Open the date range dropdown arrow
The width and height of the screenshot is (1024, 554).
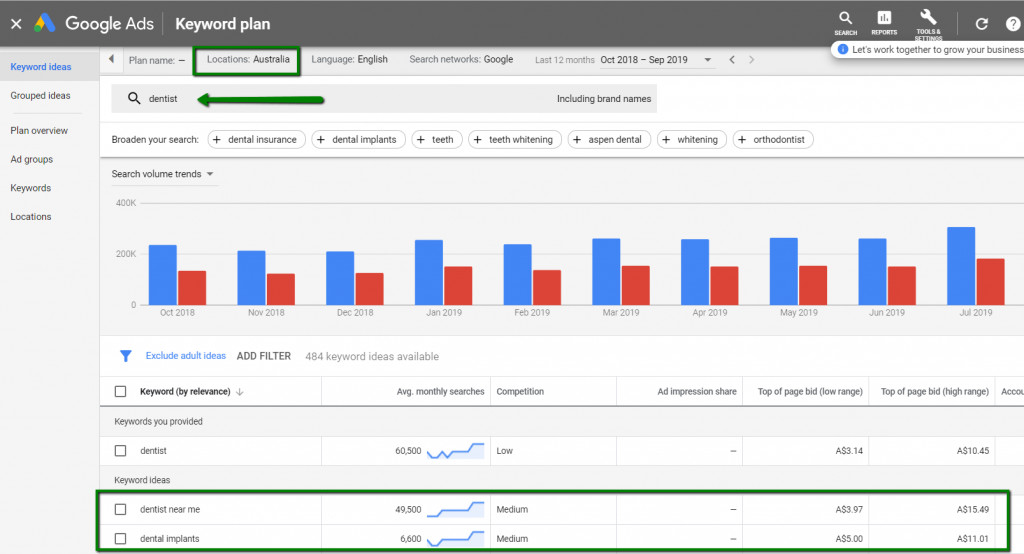[x=707, y=59]
